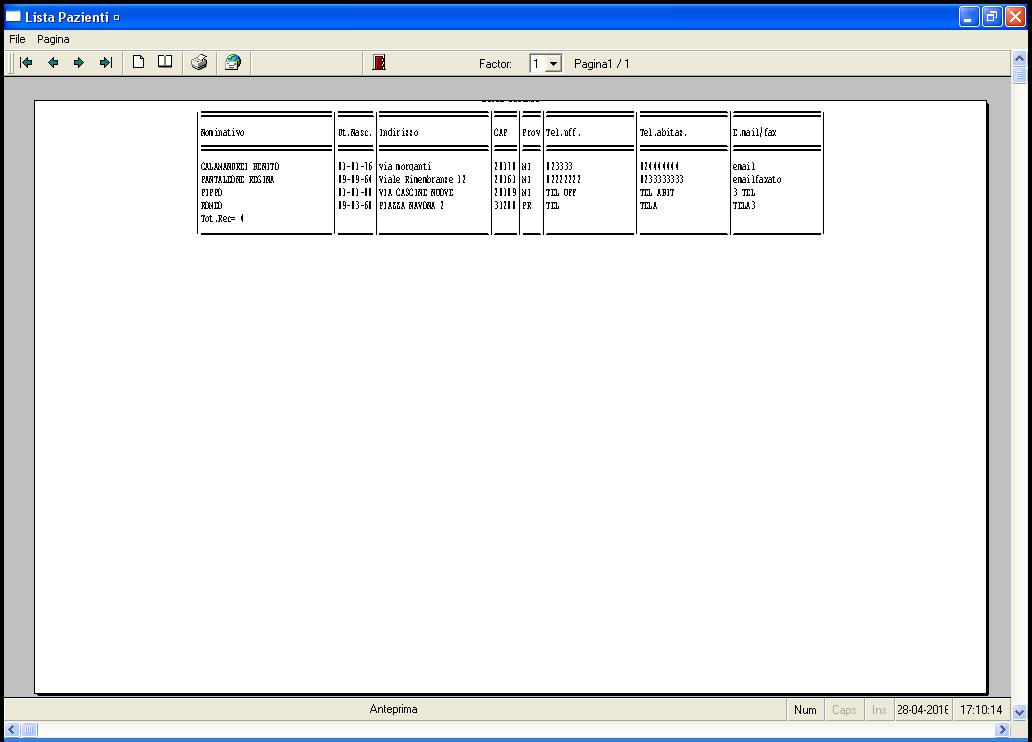
Task: Click the 'Nominativo' column header
Action: click(x=222, y=132)
